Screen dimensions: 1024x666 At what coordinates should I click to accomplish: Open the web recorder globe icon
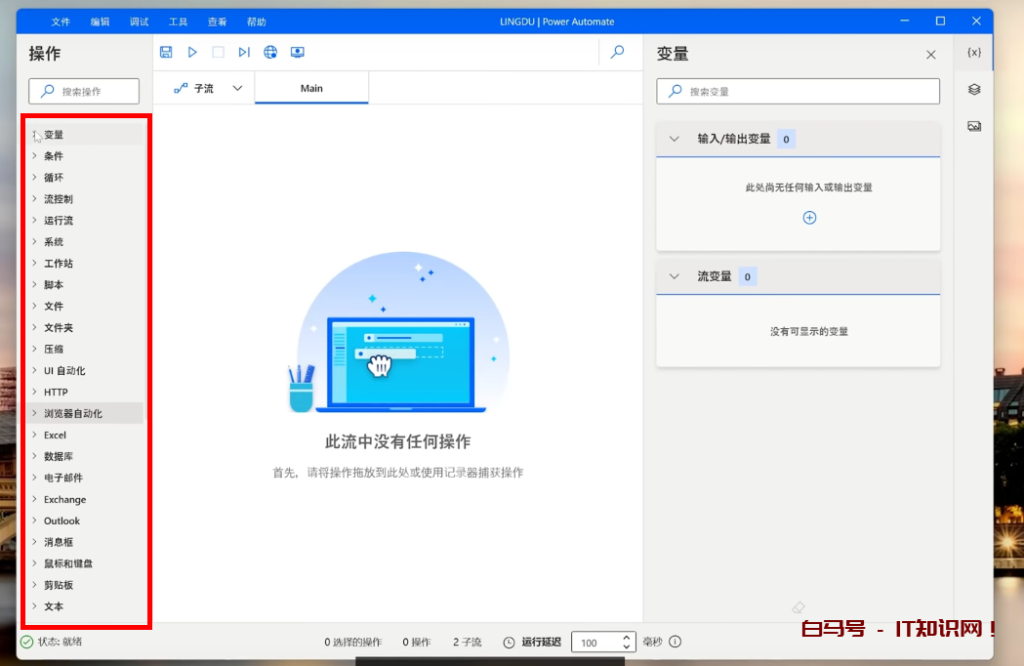[x=270, y=52]
